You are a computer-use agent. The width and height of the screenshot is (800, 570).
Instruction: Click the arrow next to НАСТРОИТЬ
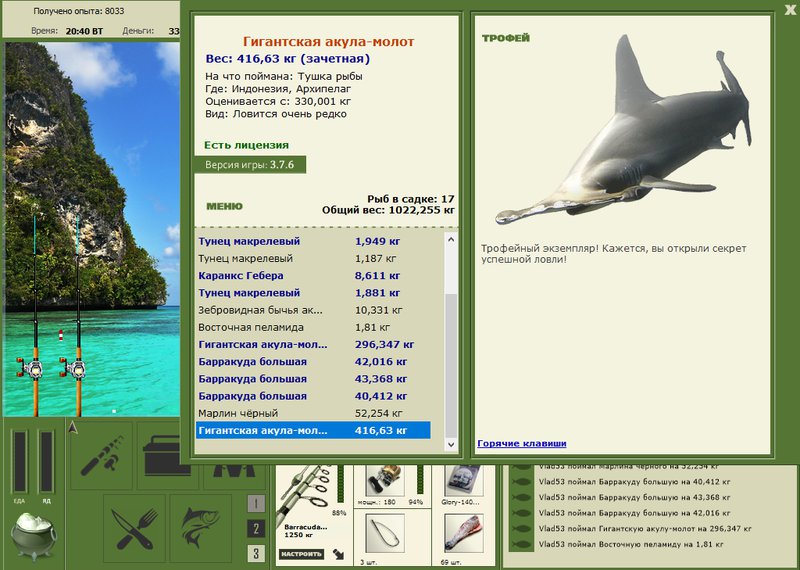[x=338, y=554]
